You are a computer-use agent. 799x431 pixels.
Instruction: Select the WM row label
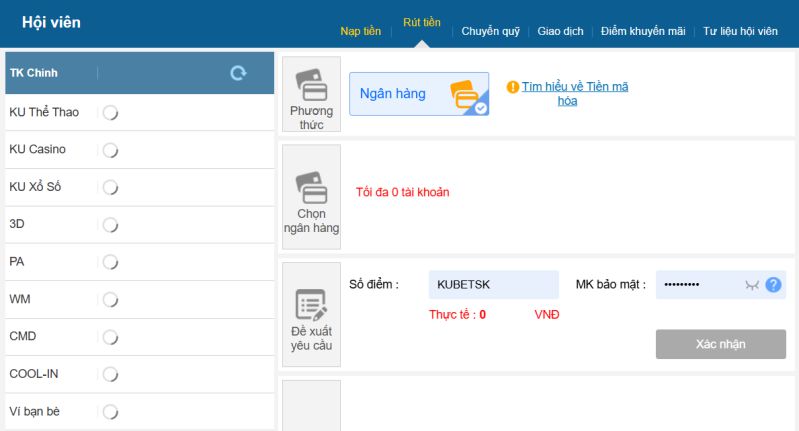20,299
